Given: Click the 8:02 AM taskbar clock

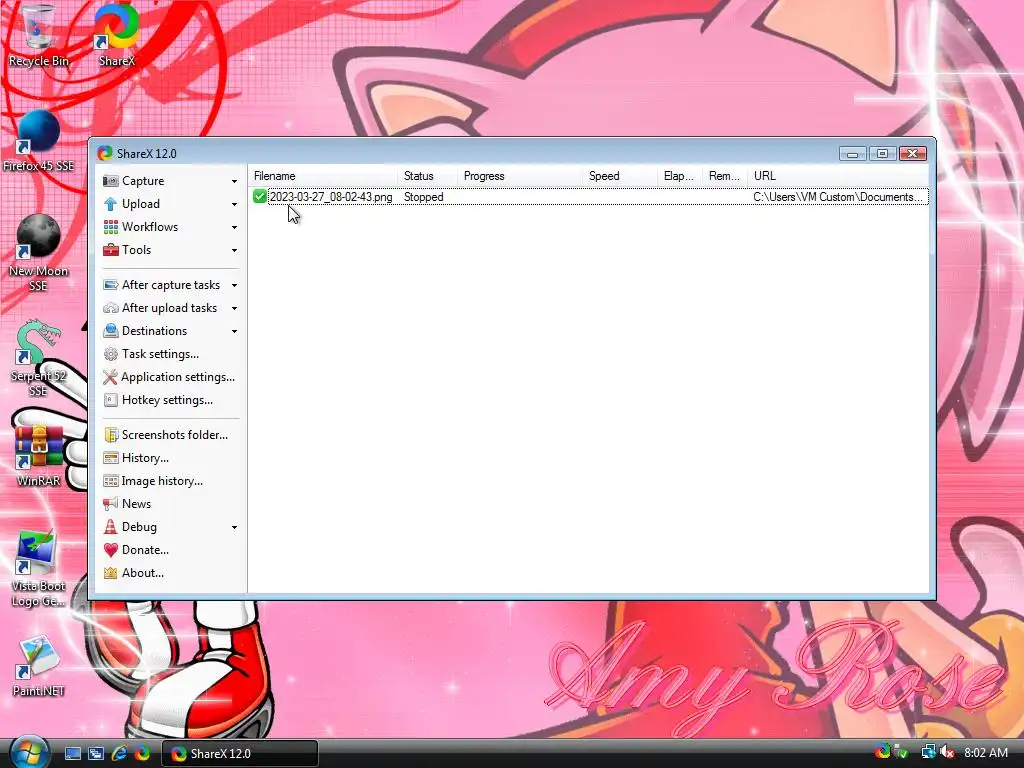Looking at the screenshot, I should tap(986, 752).
